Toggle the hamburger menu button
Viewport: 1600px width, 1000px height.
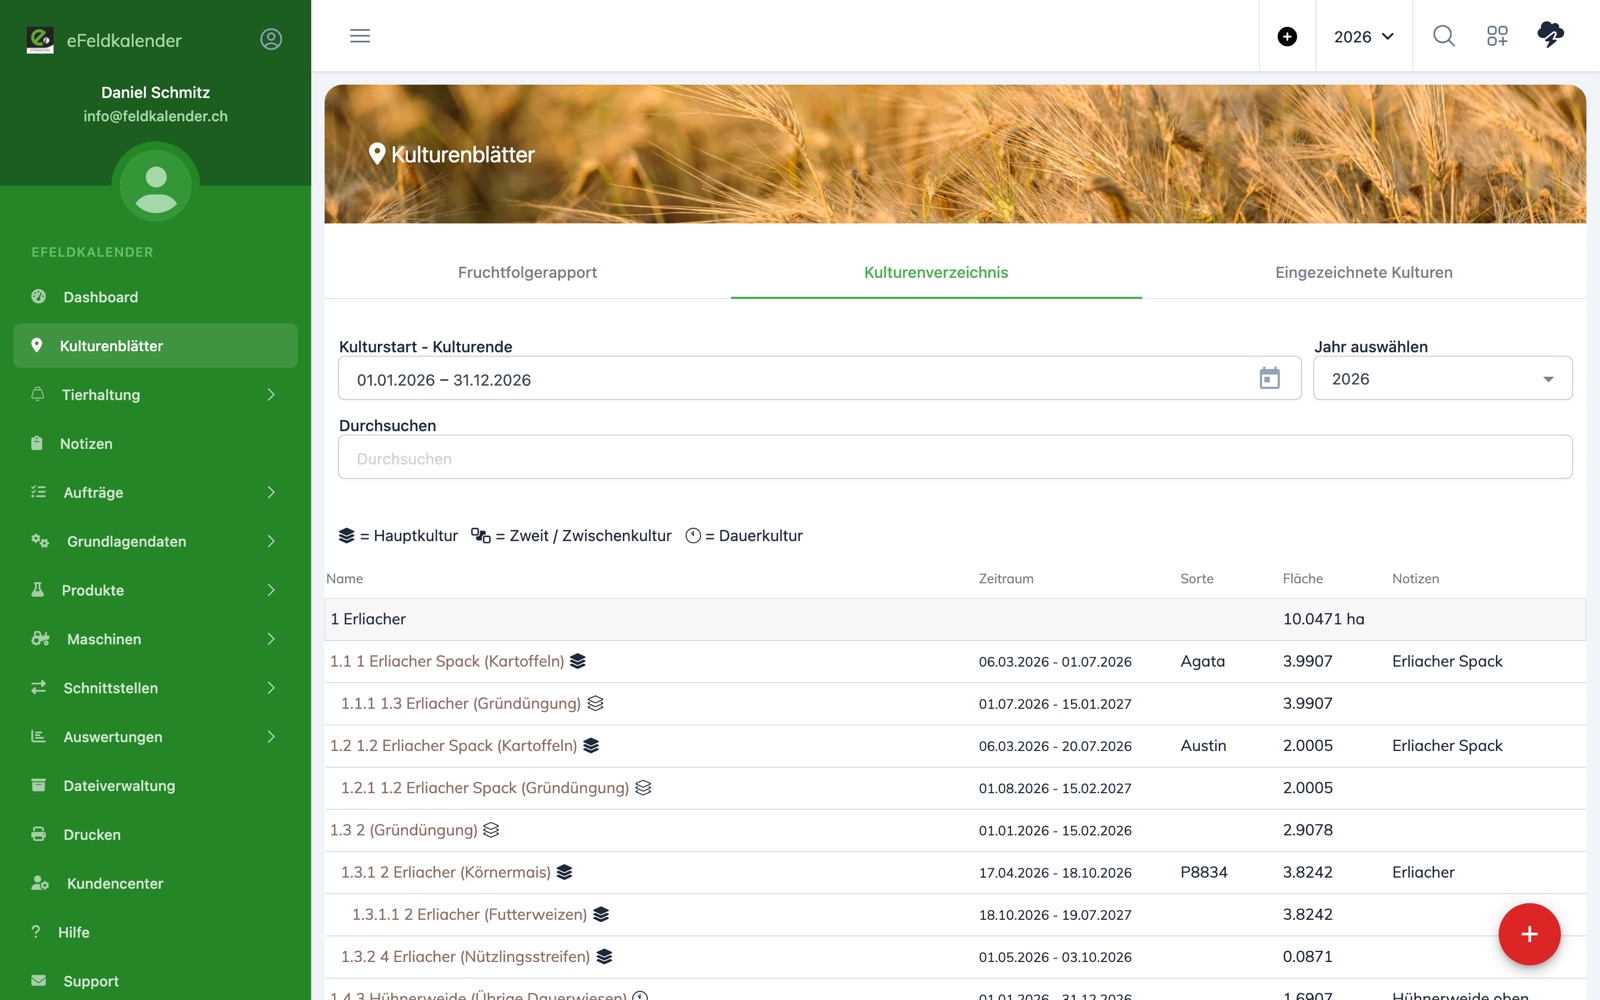[360, 36]
